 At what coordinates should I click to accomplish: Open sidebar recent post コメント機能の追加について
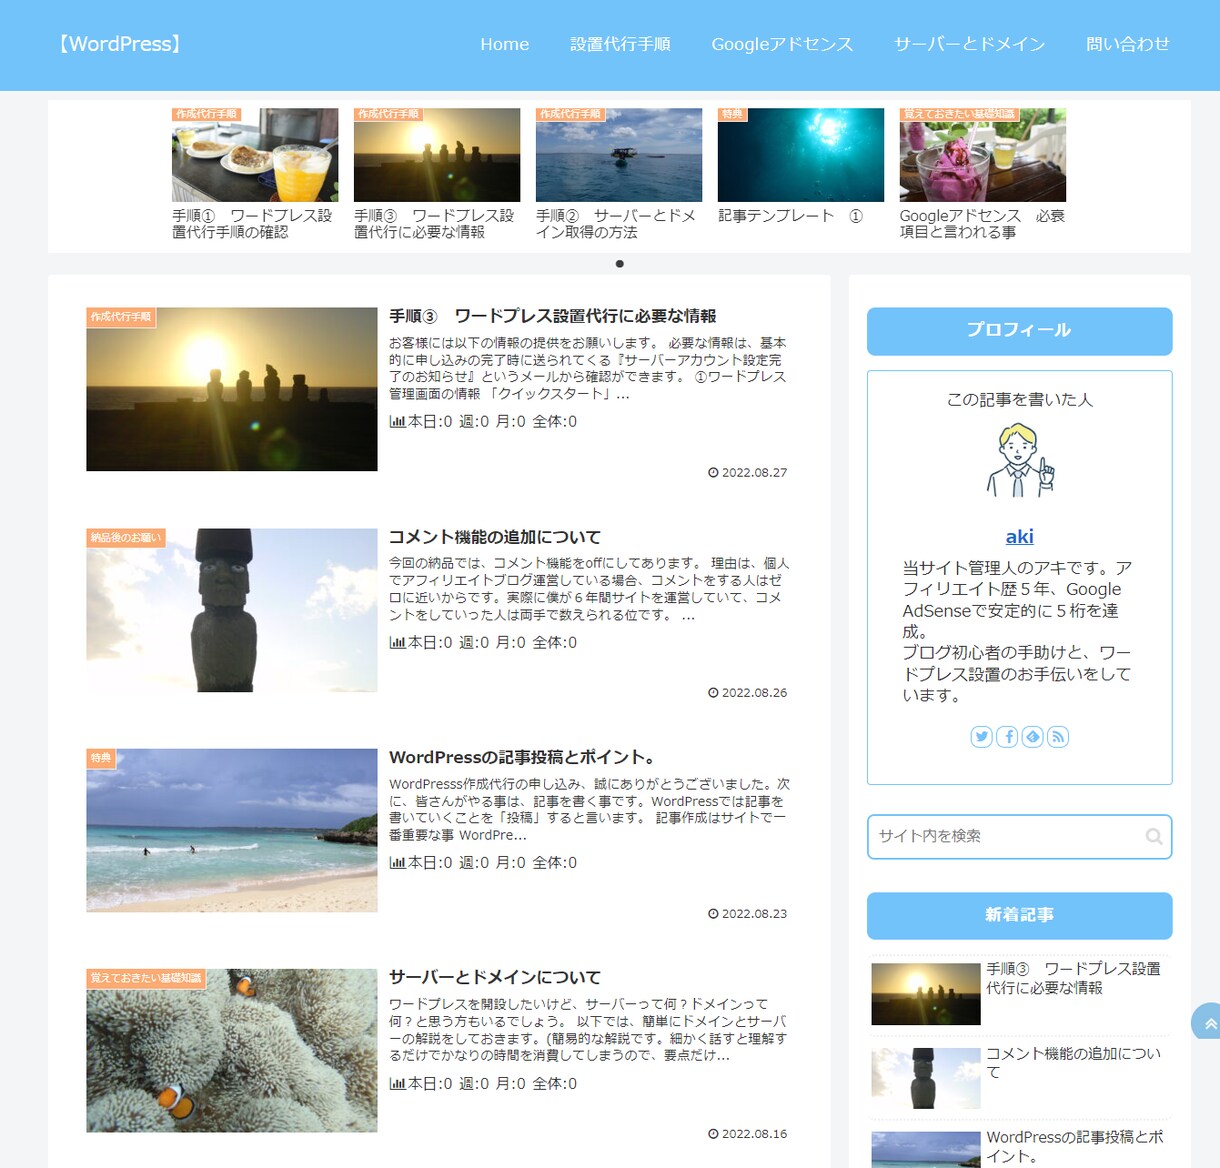(x=1019, y=1077)
